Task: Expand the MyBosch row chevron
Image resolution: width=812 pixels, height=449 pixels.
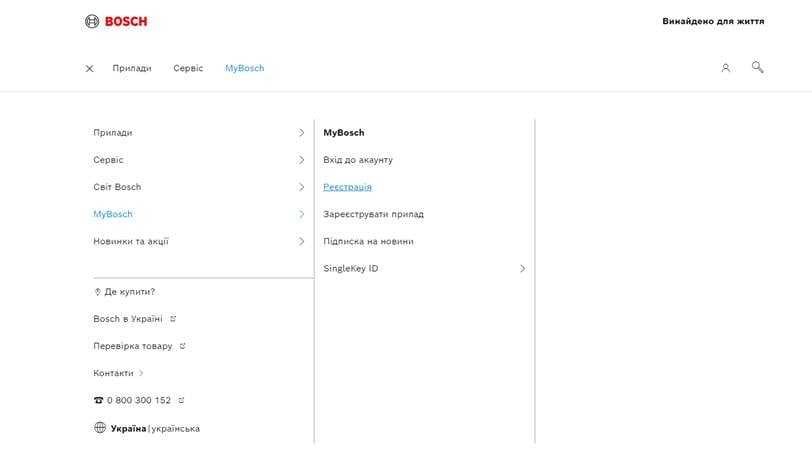Action: tap(301, 214)
